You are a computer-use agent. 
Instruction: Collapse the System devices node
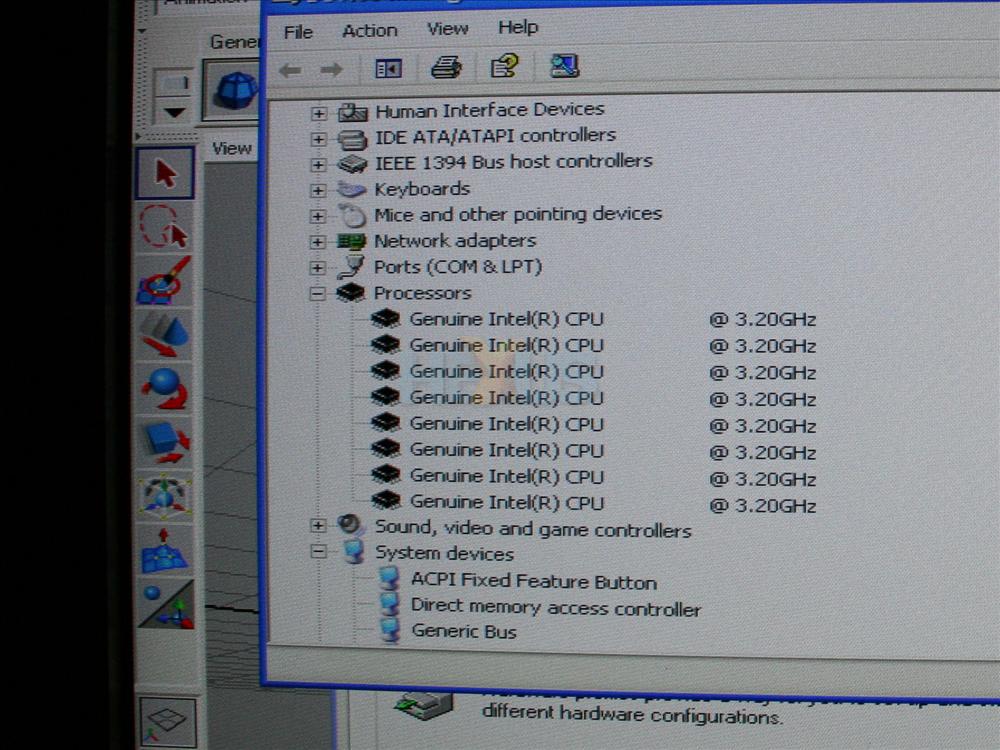pyautogui.click(x=318, y=552)
